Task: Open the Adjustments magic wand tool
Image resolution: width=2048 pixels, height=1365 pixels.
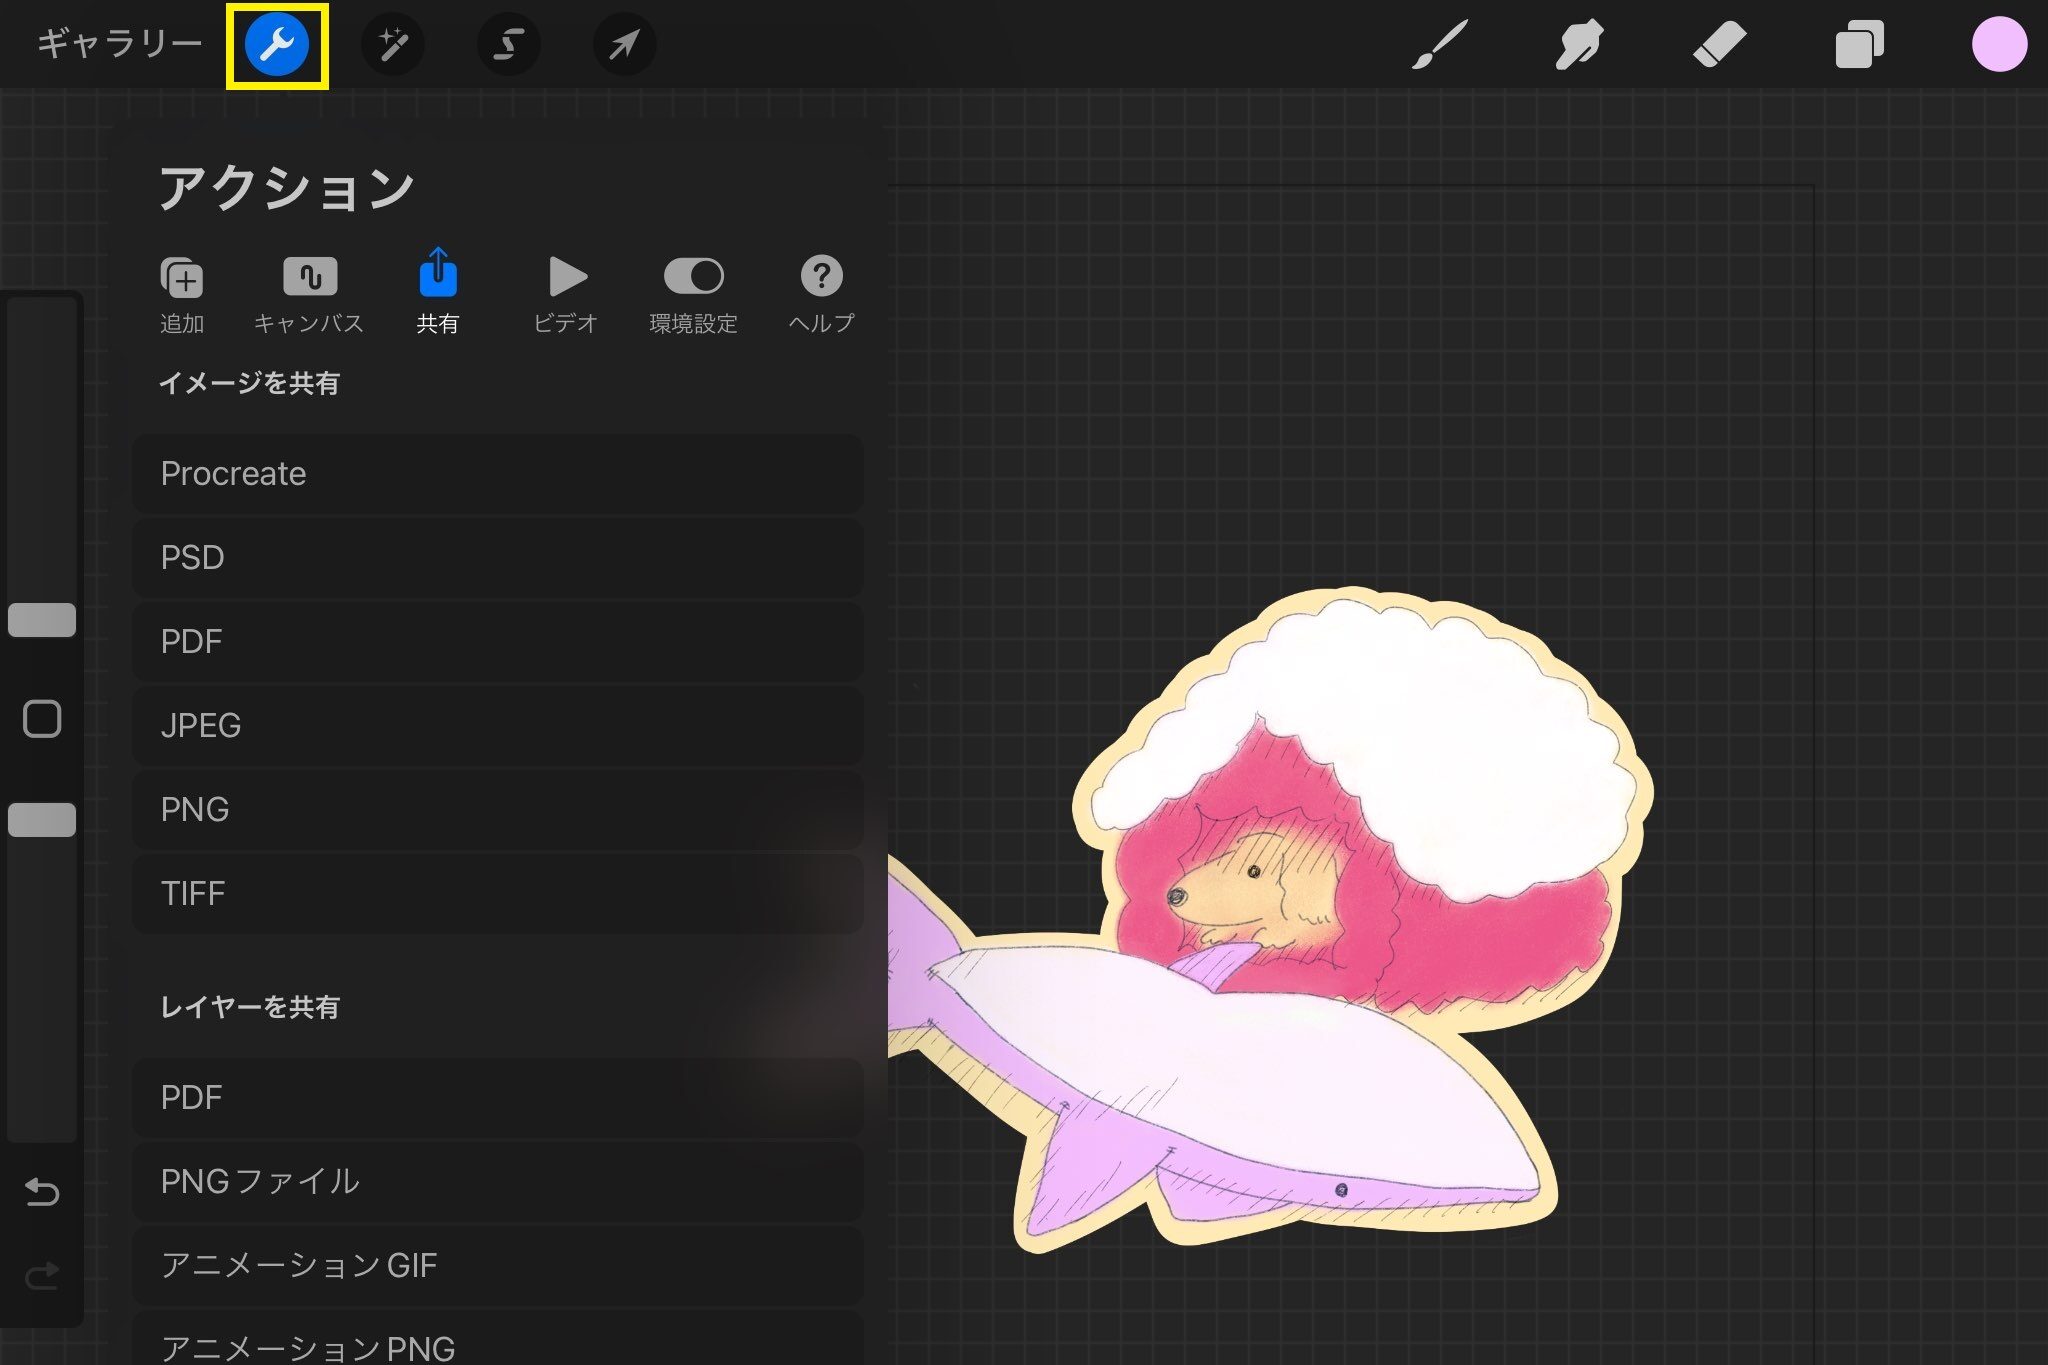Action: coord(393,45)
